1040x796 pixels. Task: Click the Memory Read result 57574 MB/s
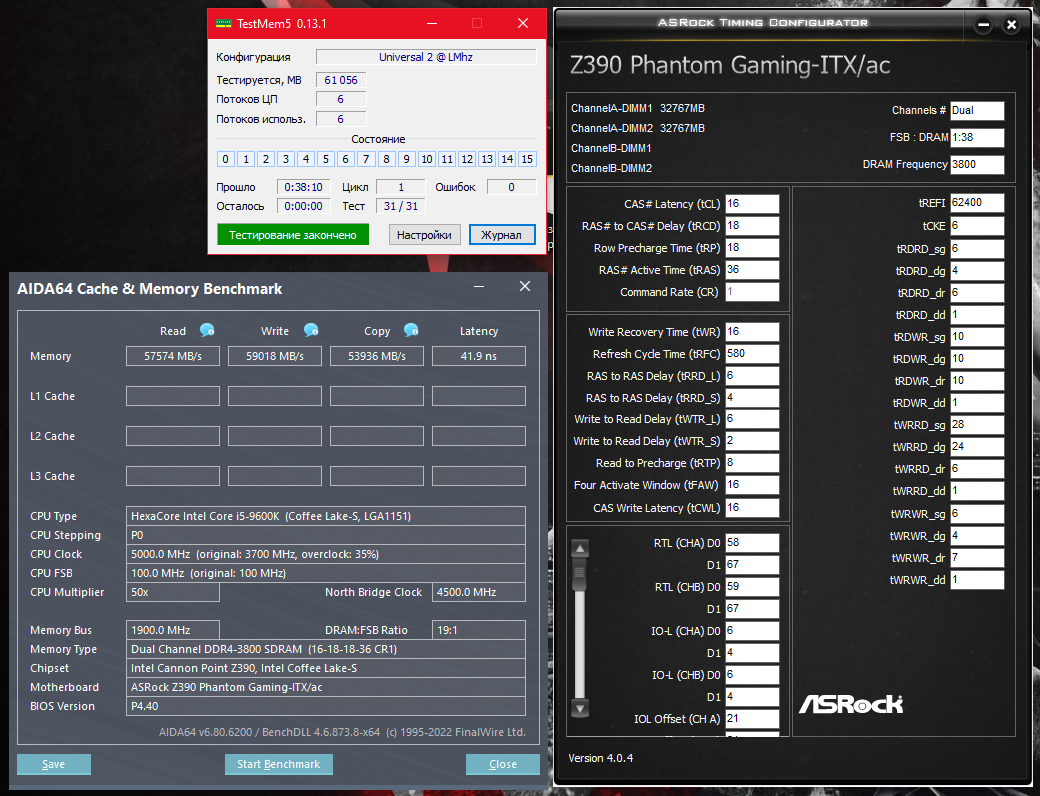pyautogui.click(x=173, y=356)
